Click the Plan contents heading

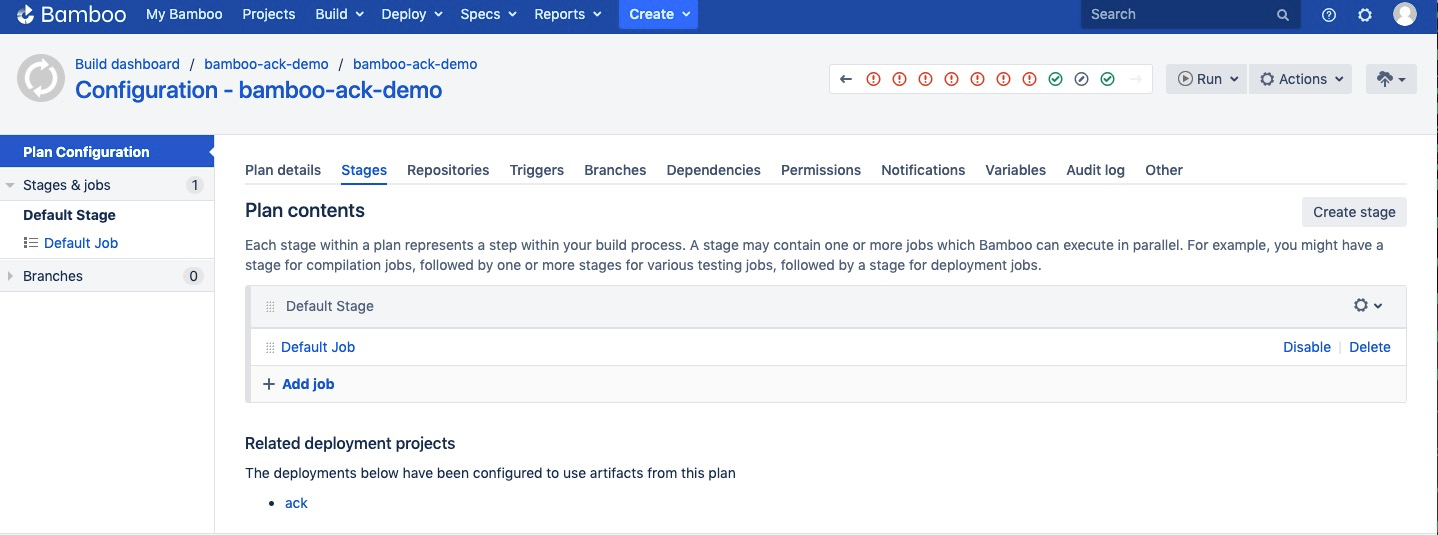(x=305, y=211)
